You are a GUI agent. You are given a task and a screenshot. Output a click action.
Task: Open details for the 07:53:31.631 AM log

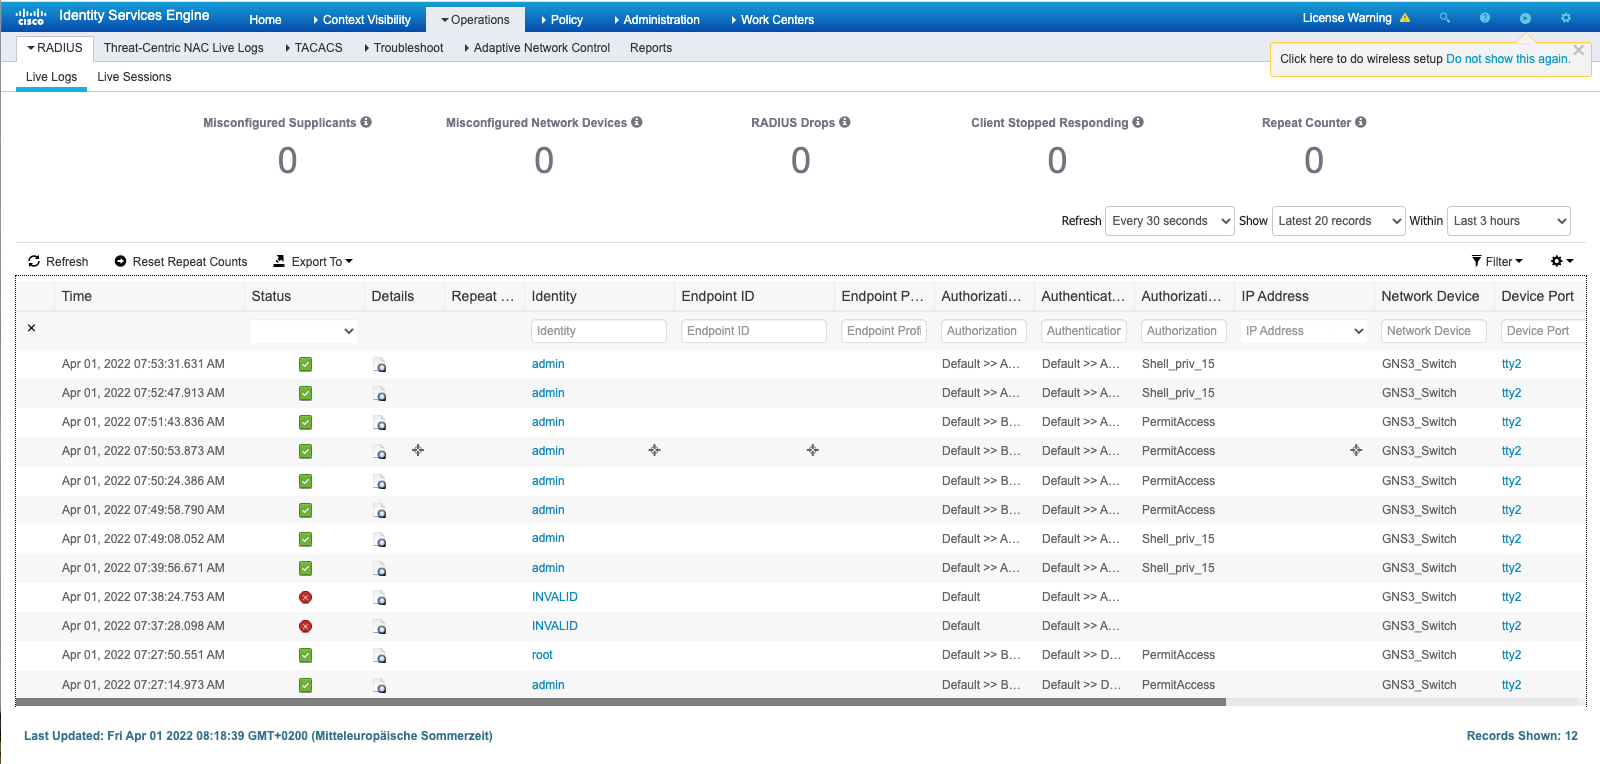(380, 365)
